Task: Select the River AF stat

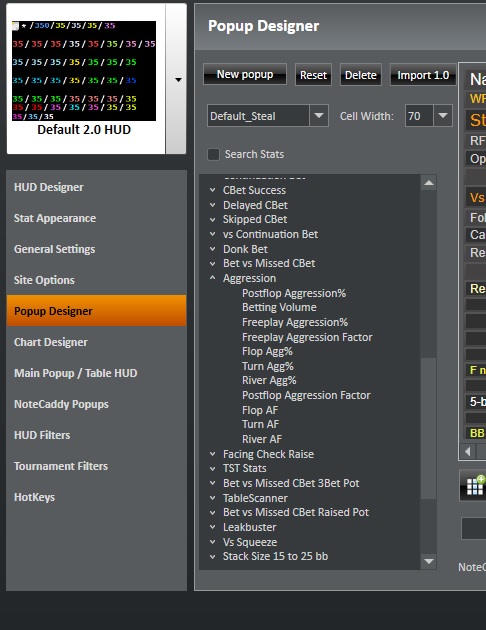Action: (x=262, y=439)
